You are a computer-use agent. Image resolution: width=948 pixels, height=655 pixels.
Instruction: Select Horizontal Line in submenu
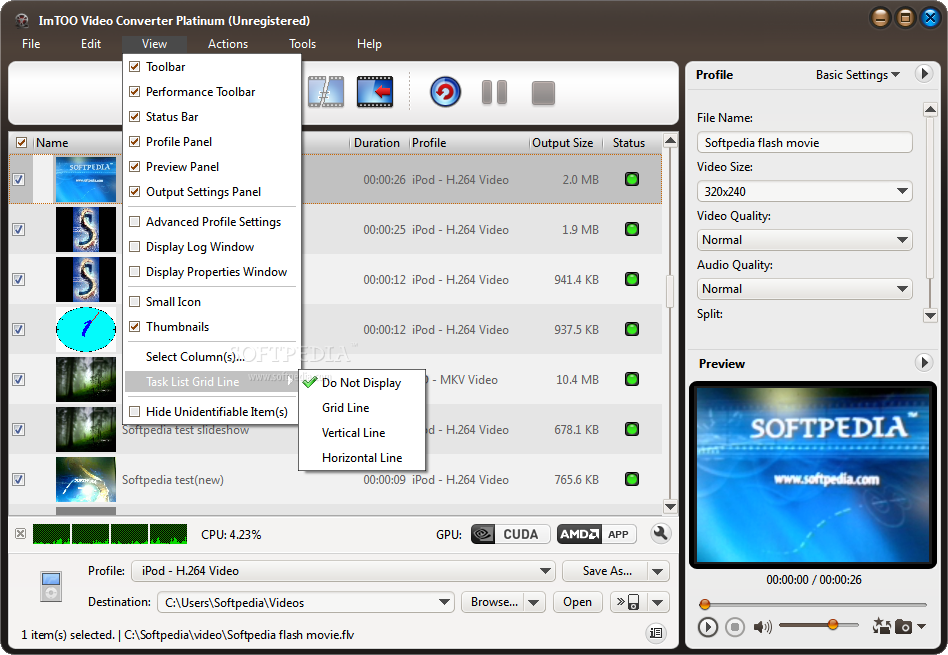point(362,458)
